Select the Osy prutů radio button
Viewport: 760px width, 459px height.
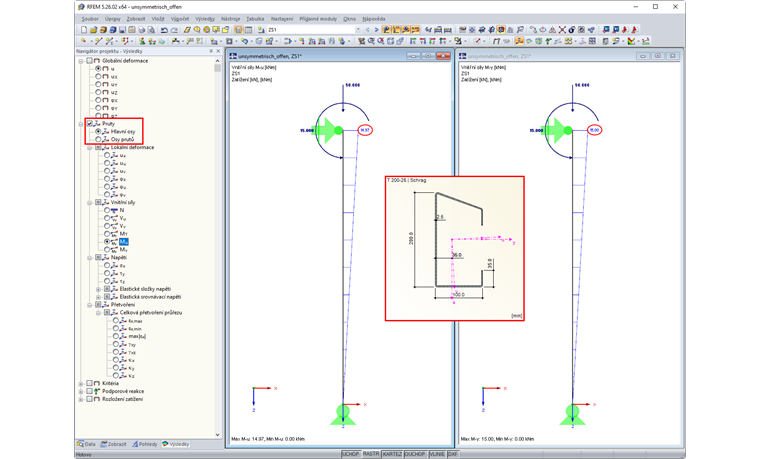[x=98, y=139]
